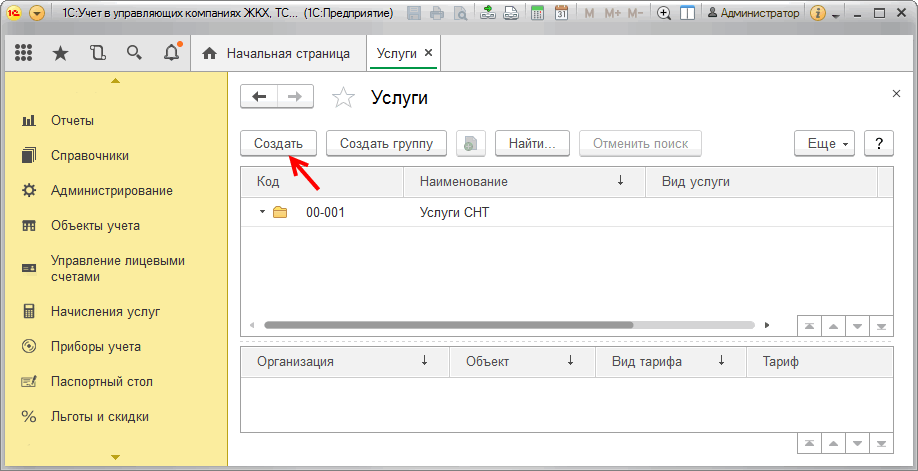
Task: Click the save diskette icon in title bar
Action: pos(415,13)
